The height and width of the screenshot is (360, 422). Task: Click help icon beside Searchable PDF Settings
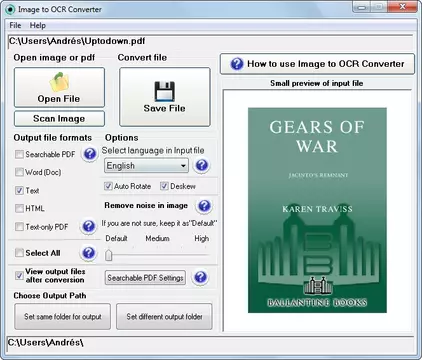200,277
